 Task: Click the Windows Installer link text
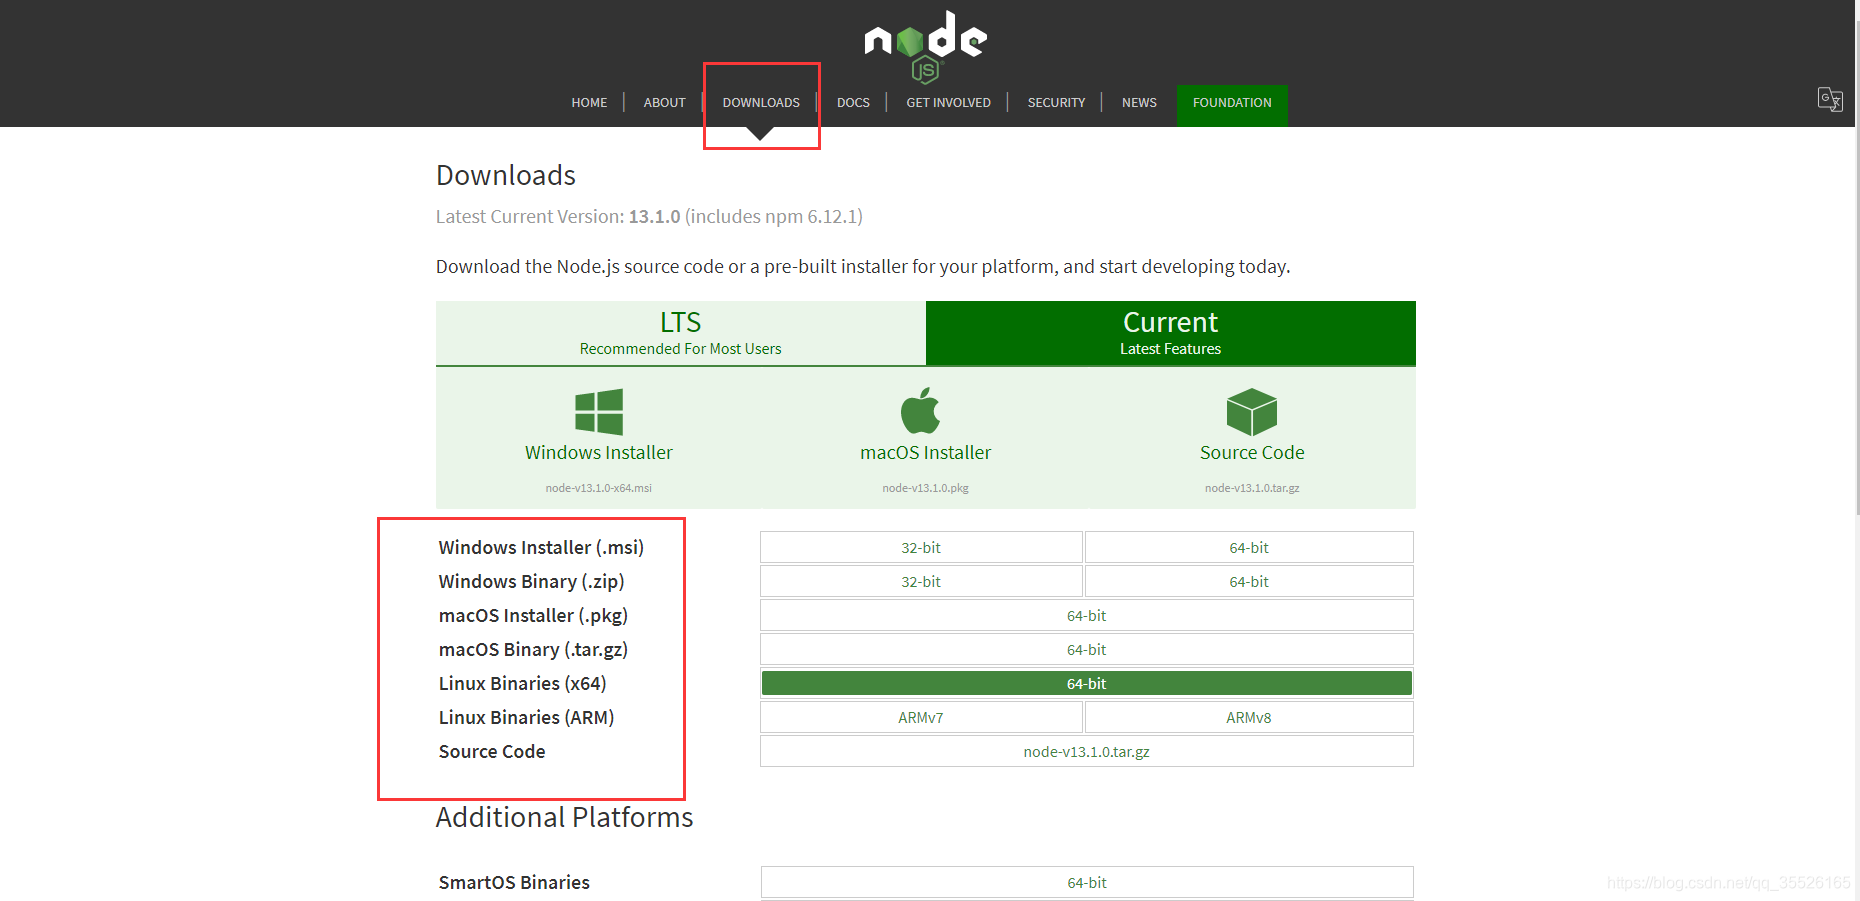[599, 452]
